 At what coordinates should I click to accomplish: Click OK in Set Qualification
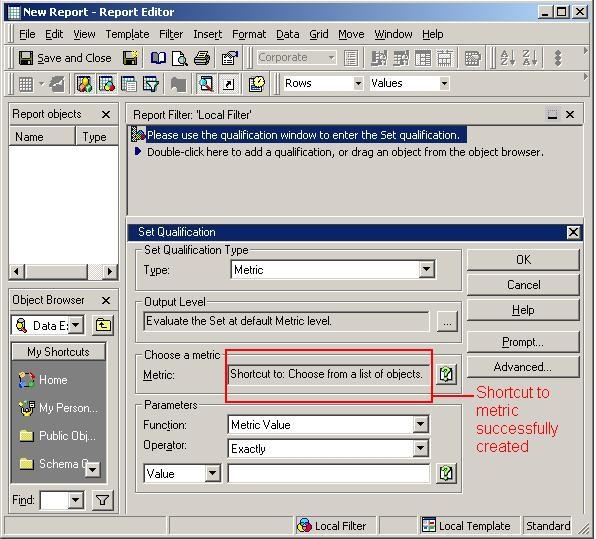[x=523, y=260]
